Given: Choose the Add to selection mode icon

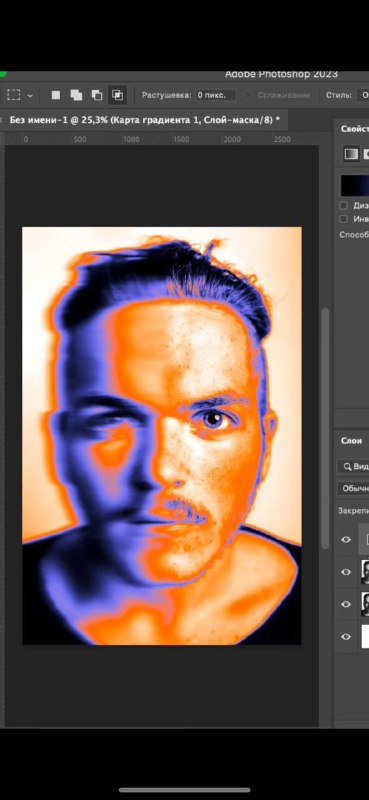Looking at the screenshot, I should click(77, 95).
